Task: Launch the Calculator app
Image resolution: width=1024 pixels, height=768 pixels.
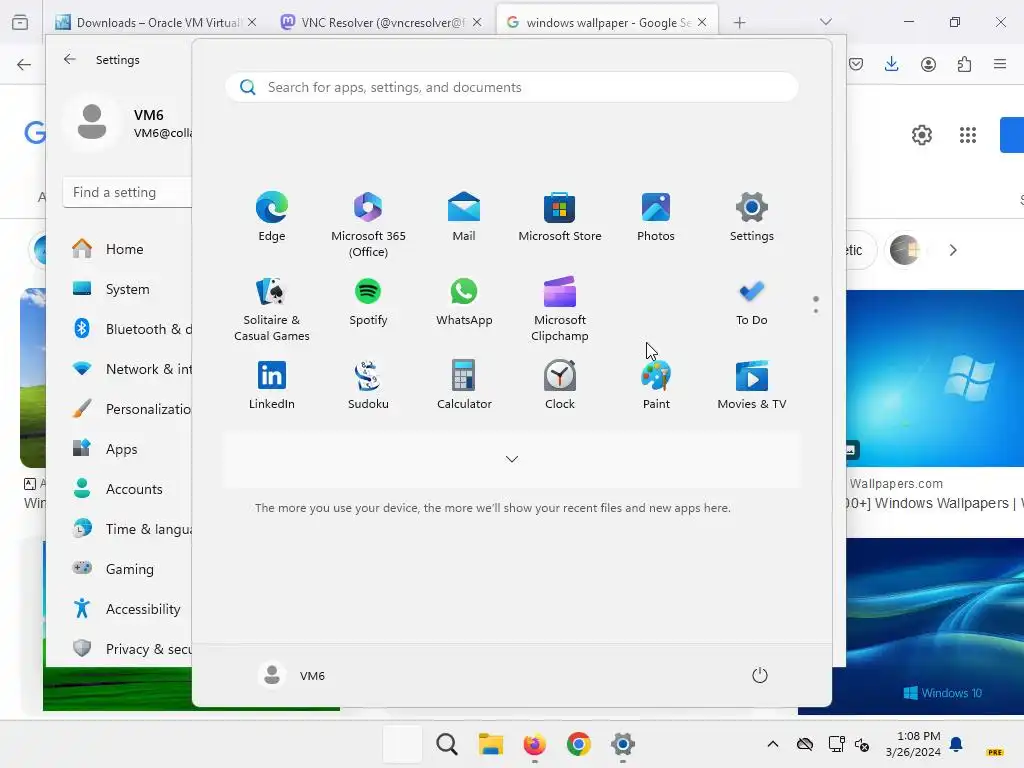Action: point(464,385)
